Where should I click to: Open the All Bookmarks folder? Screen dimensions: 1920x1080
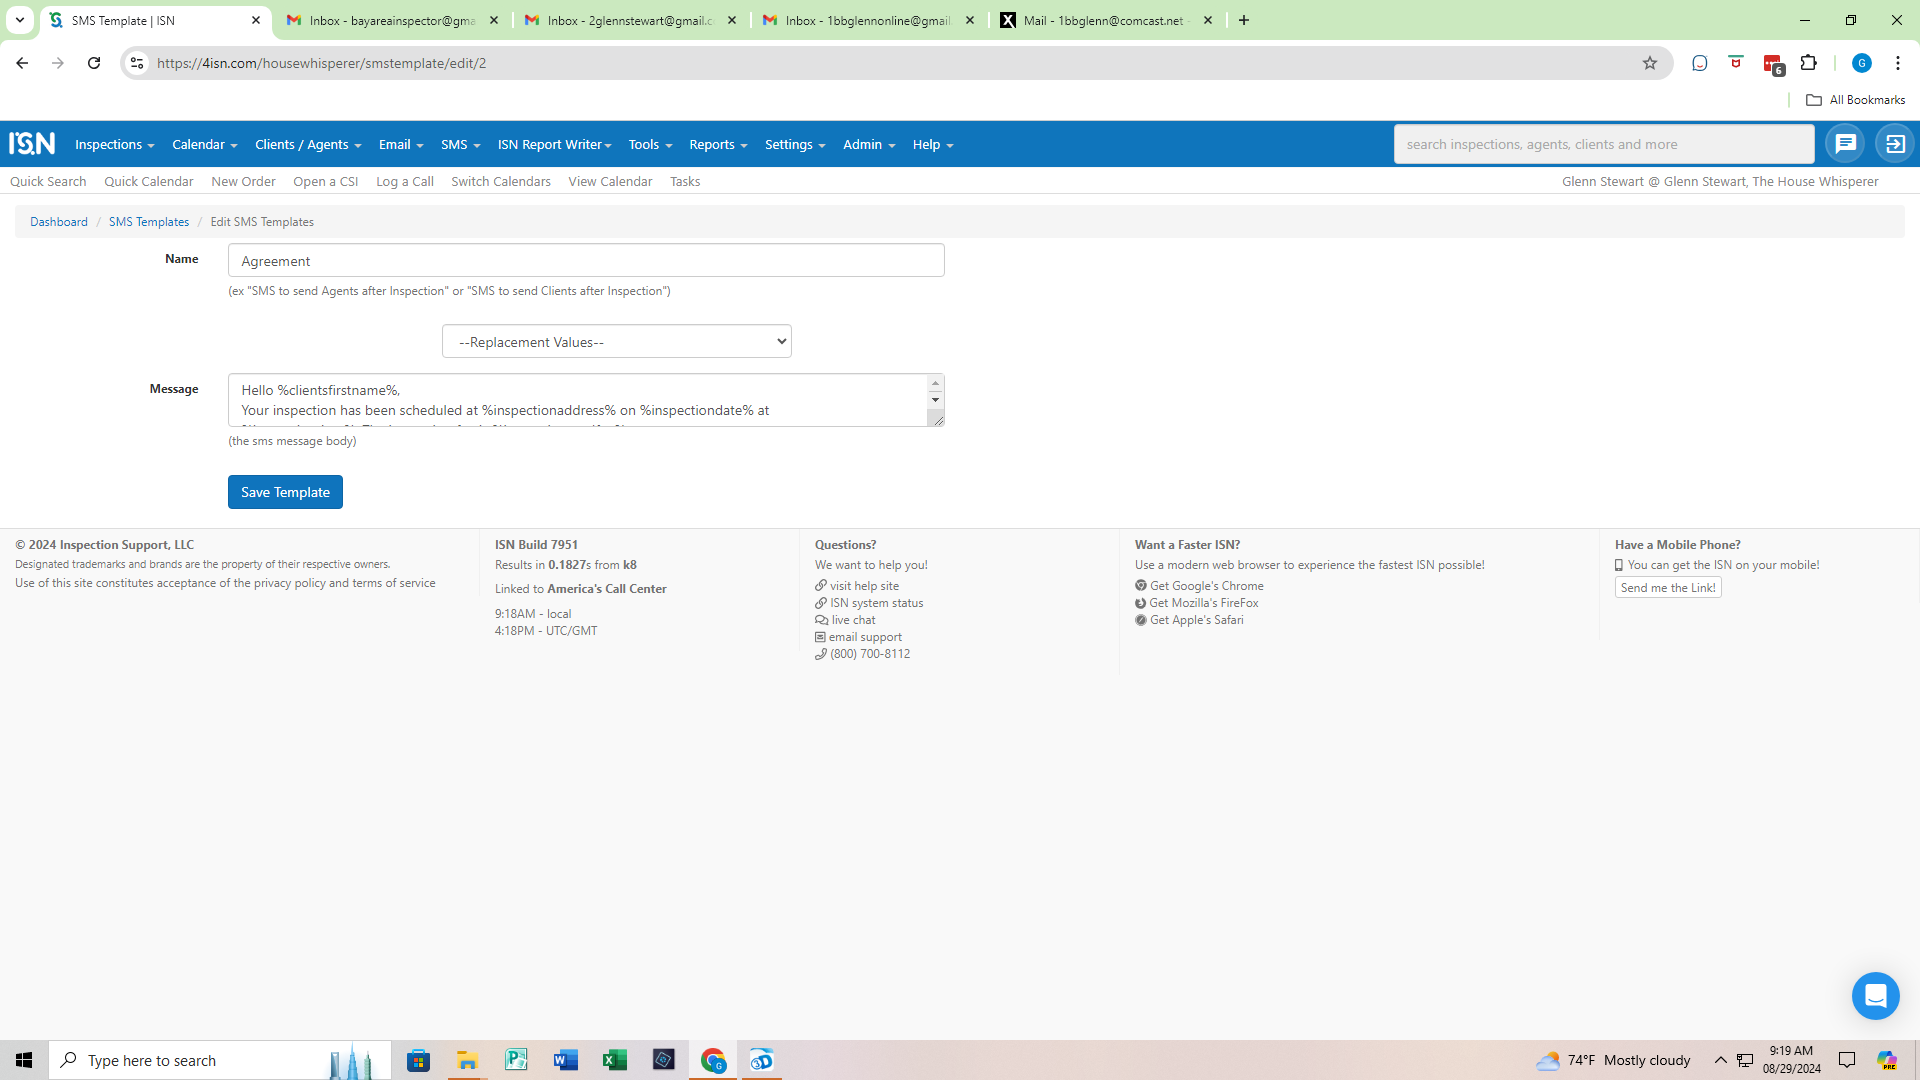point(1855,100)
